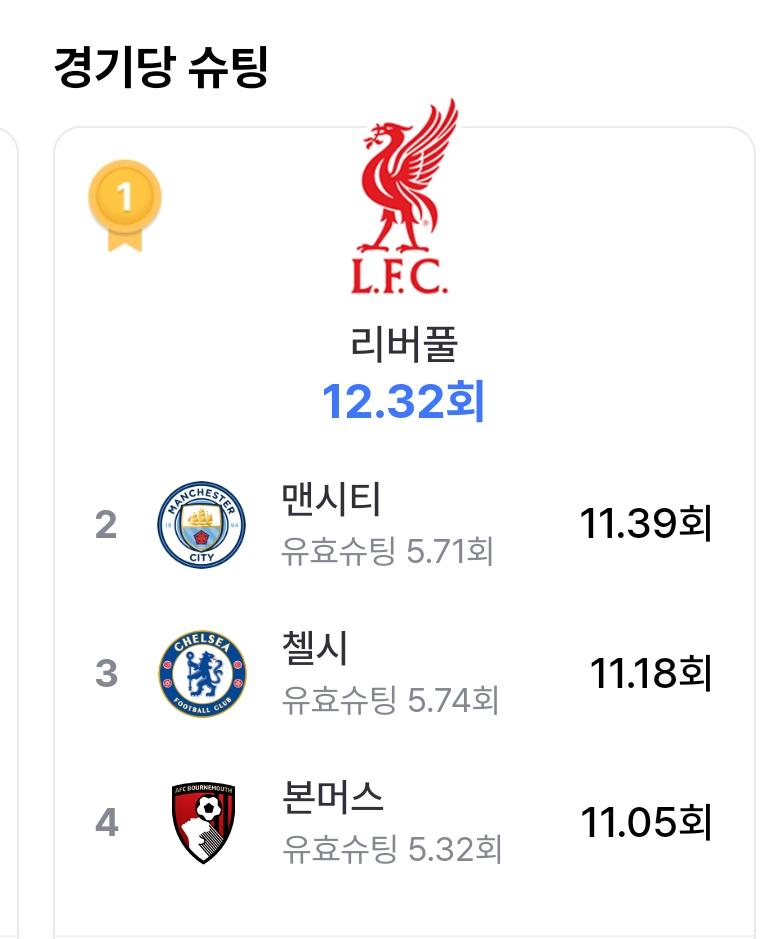Viewport: 766px width, 939px height.
Task: Tap 유효슈팅 5.74회 under 첼시
Action: (x=390, y=700)
